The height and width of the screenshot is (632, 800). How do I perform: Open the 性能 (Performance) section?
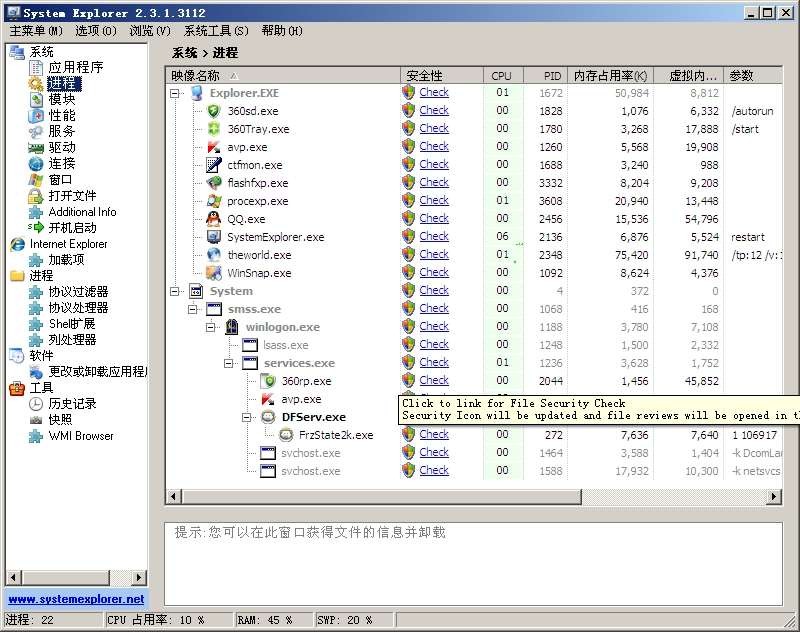pos(60,116)
